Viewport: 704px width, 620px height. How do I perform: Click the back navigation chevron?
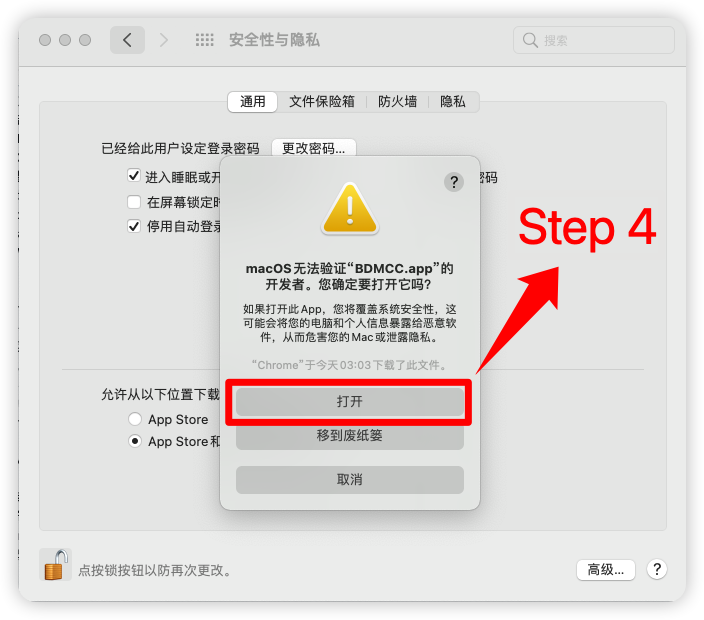pos(128,40)
